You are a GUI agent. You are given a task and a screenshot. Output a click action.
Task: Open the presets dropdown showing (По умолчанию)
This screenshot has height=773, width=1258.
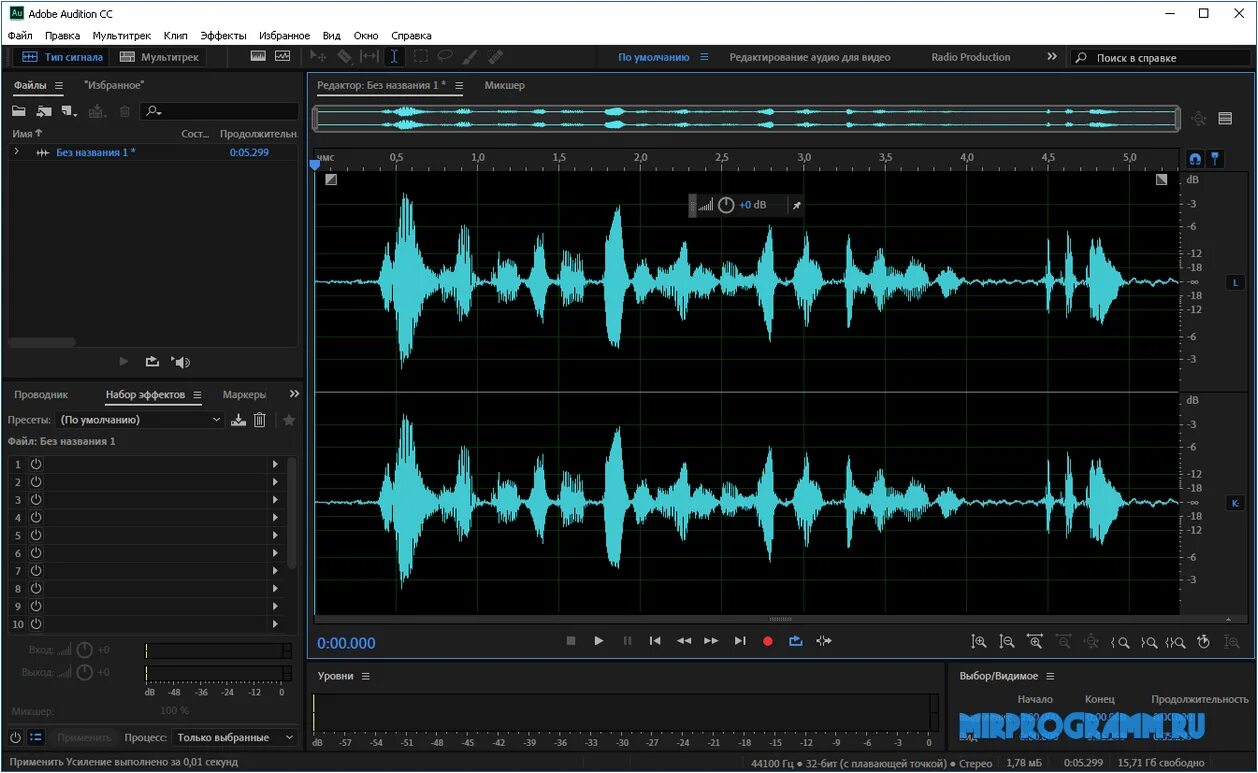pyautogui.click(x=138, y=419)
